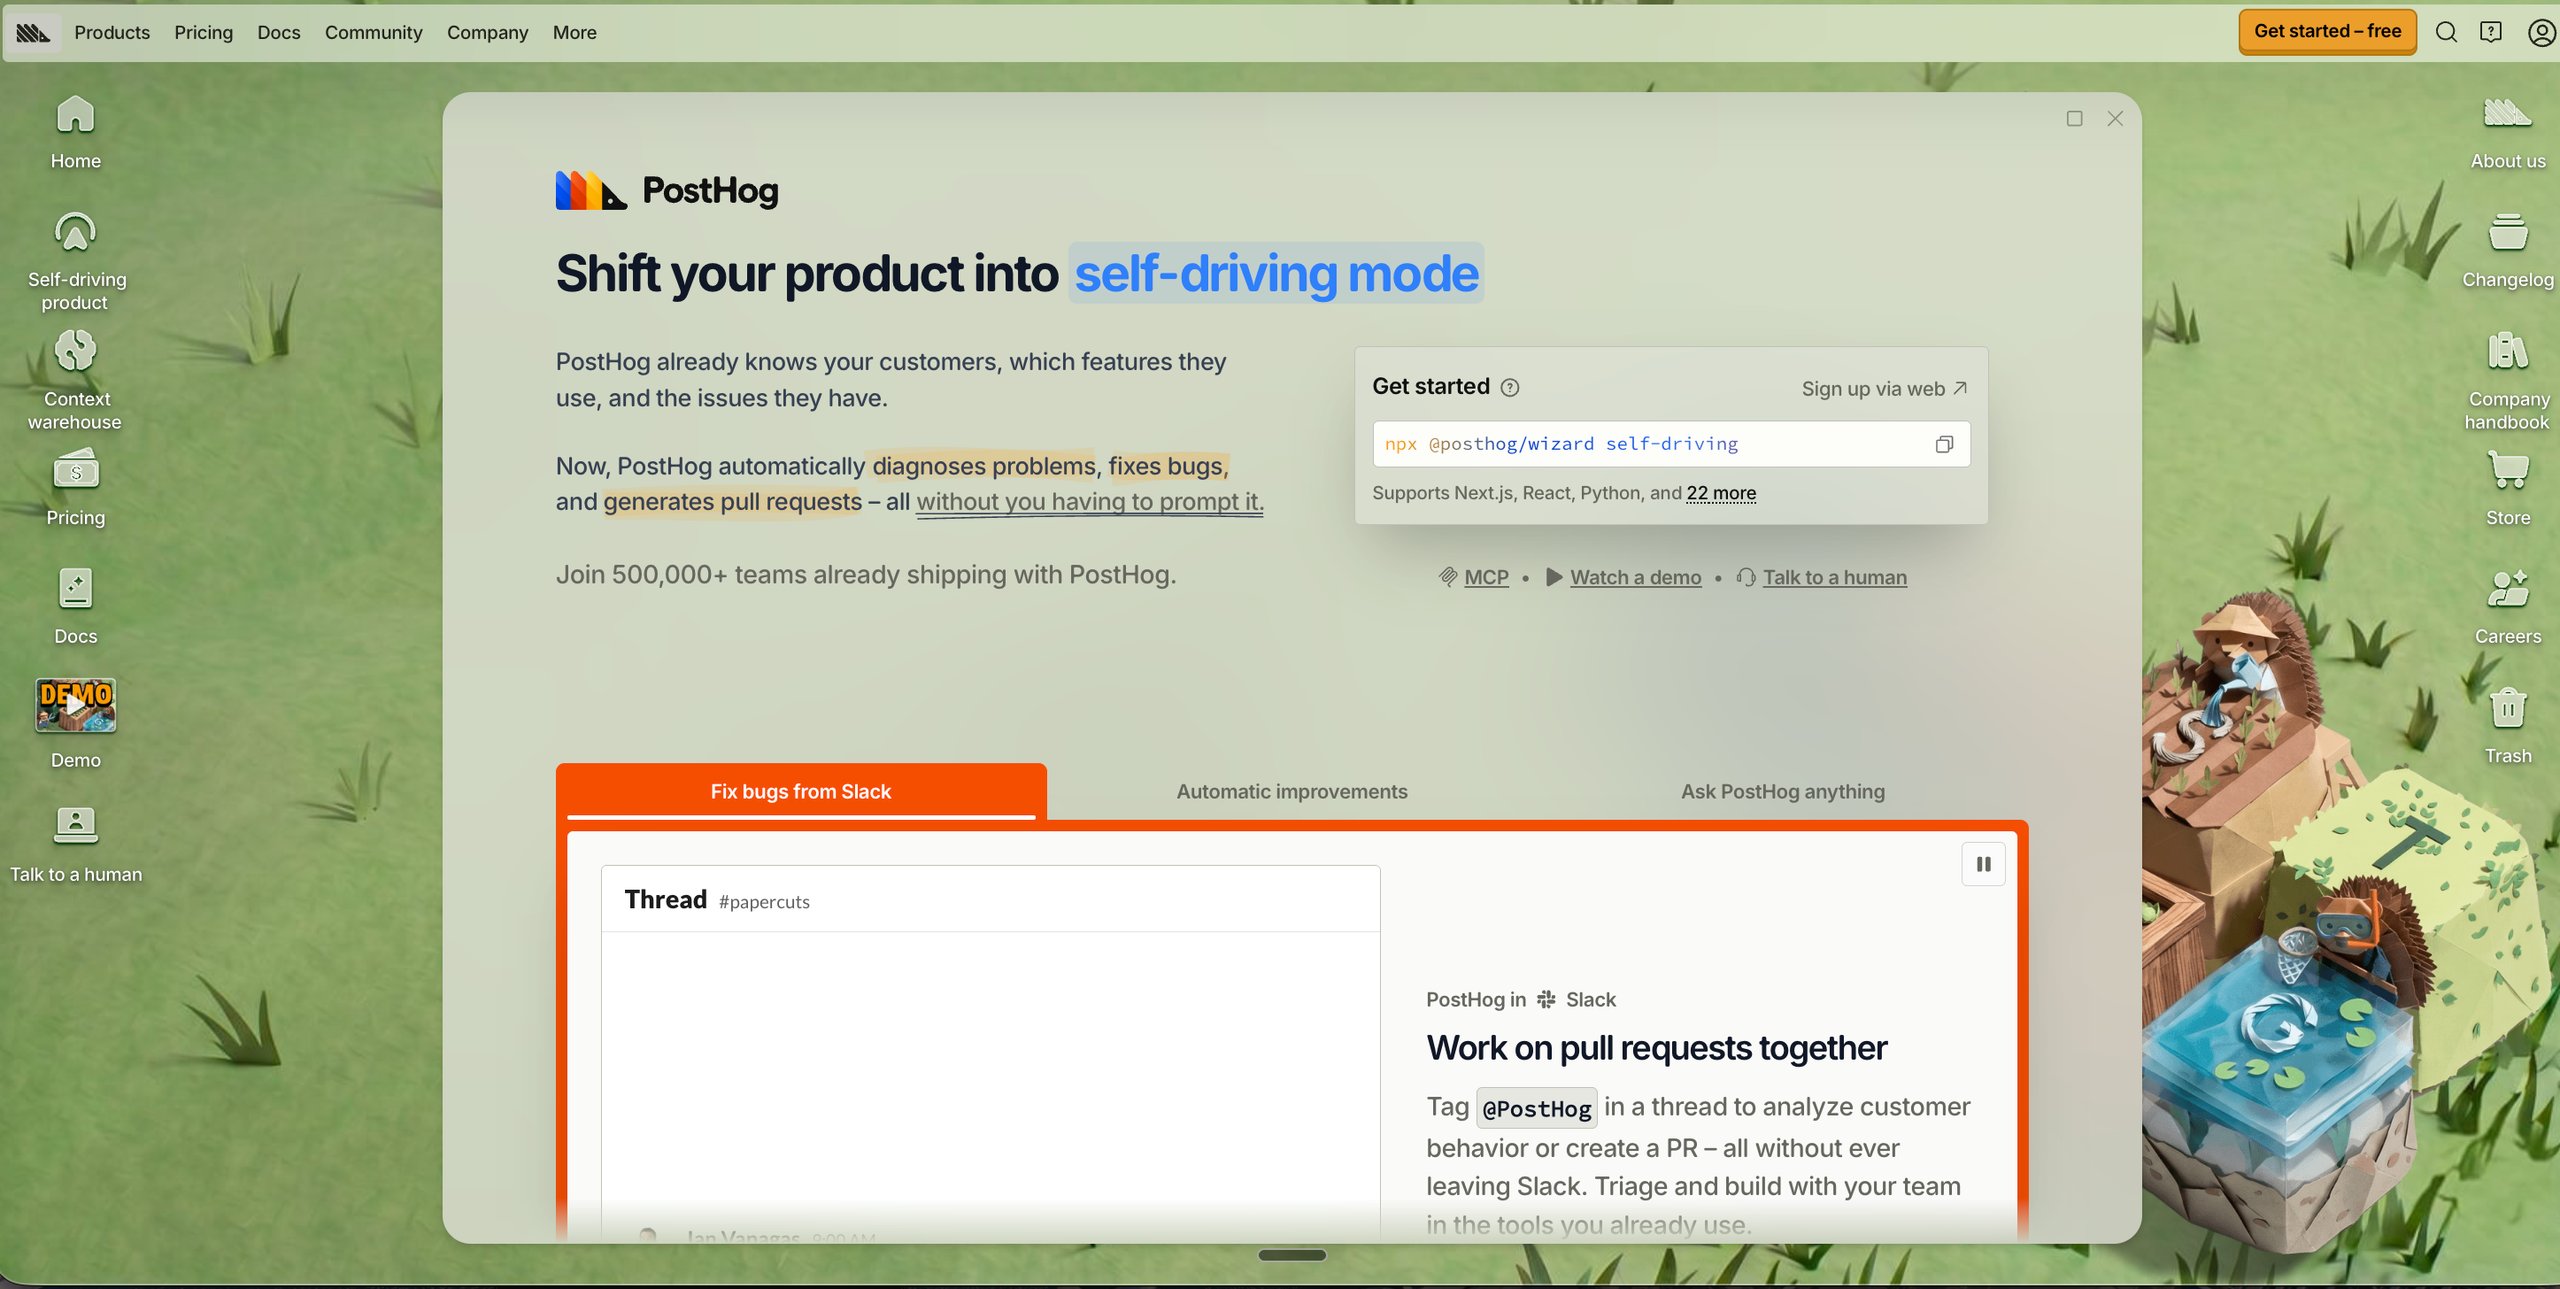Pause the Slack thread animation

(1982, 864)
